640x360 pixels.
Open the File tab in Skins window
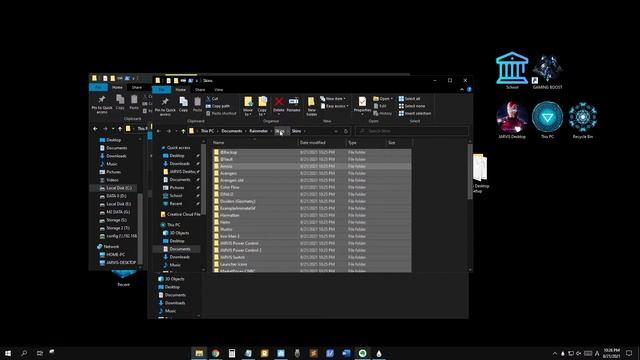pos(161,89)
